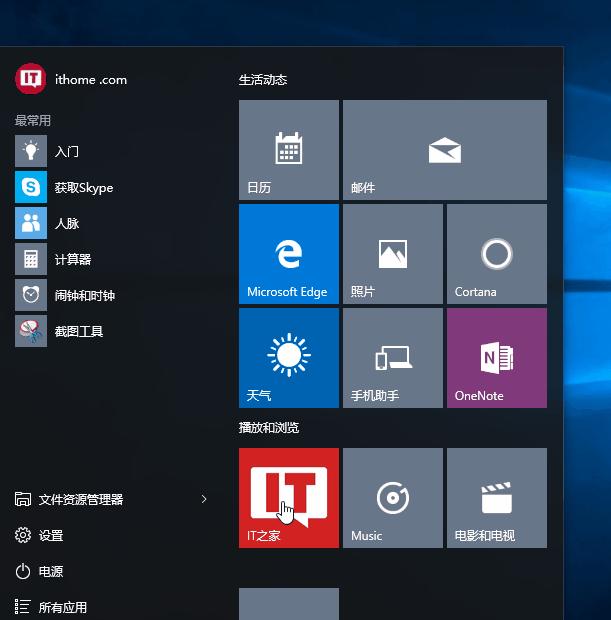The height and width of the screenshot is (620, 611).
Task: Click the partially visible gray tile at bottom
Action: click(x=289, y=604)
